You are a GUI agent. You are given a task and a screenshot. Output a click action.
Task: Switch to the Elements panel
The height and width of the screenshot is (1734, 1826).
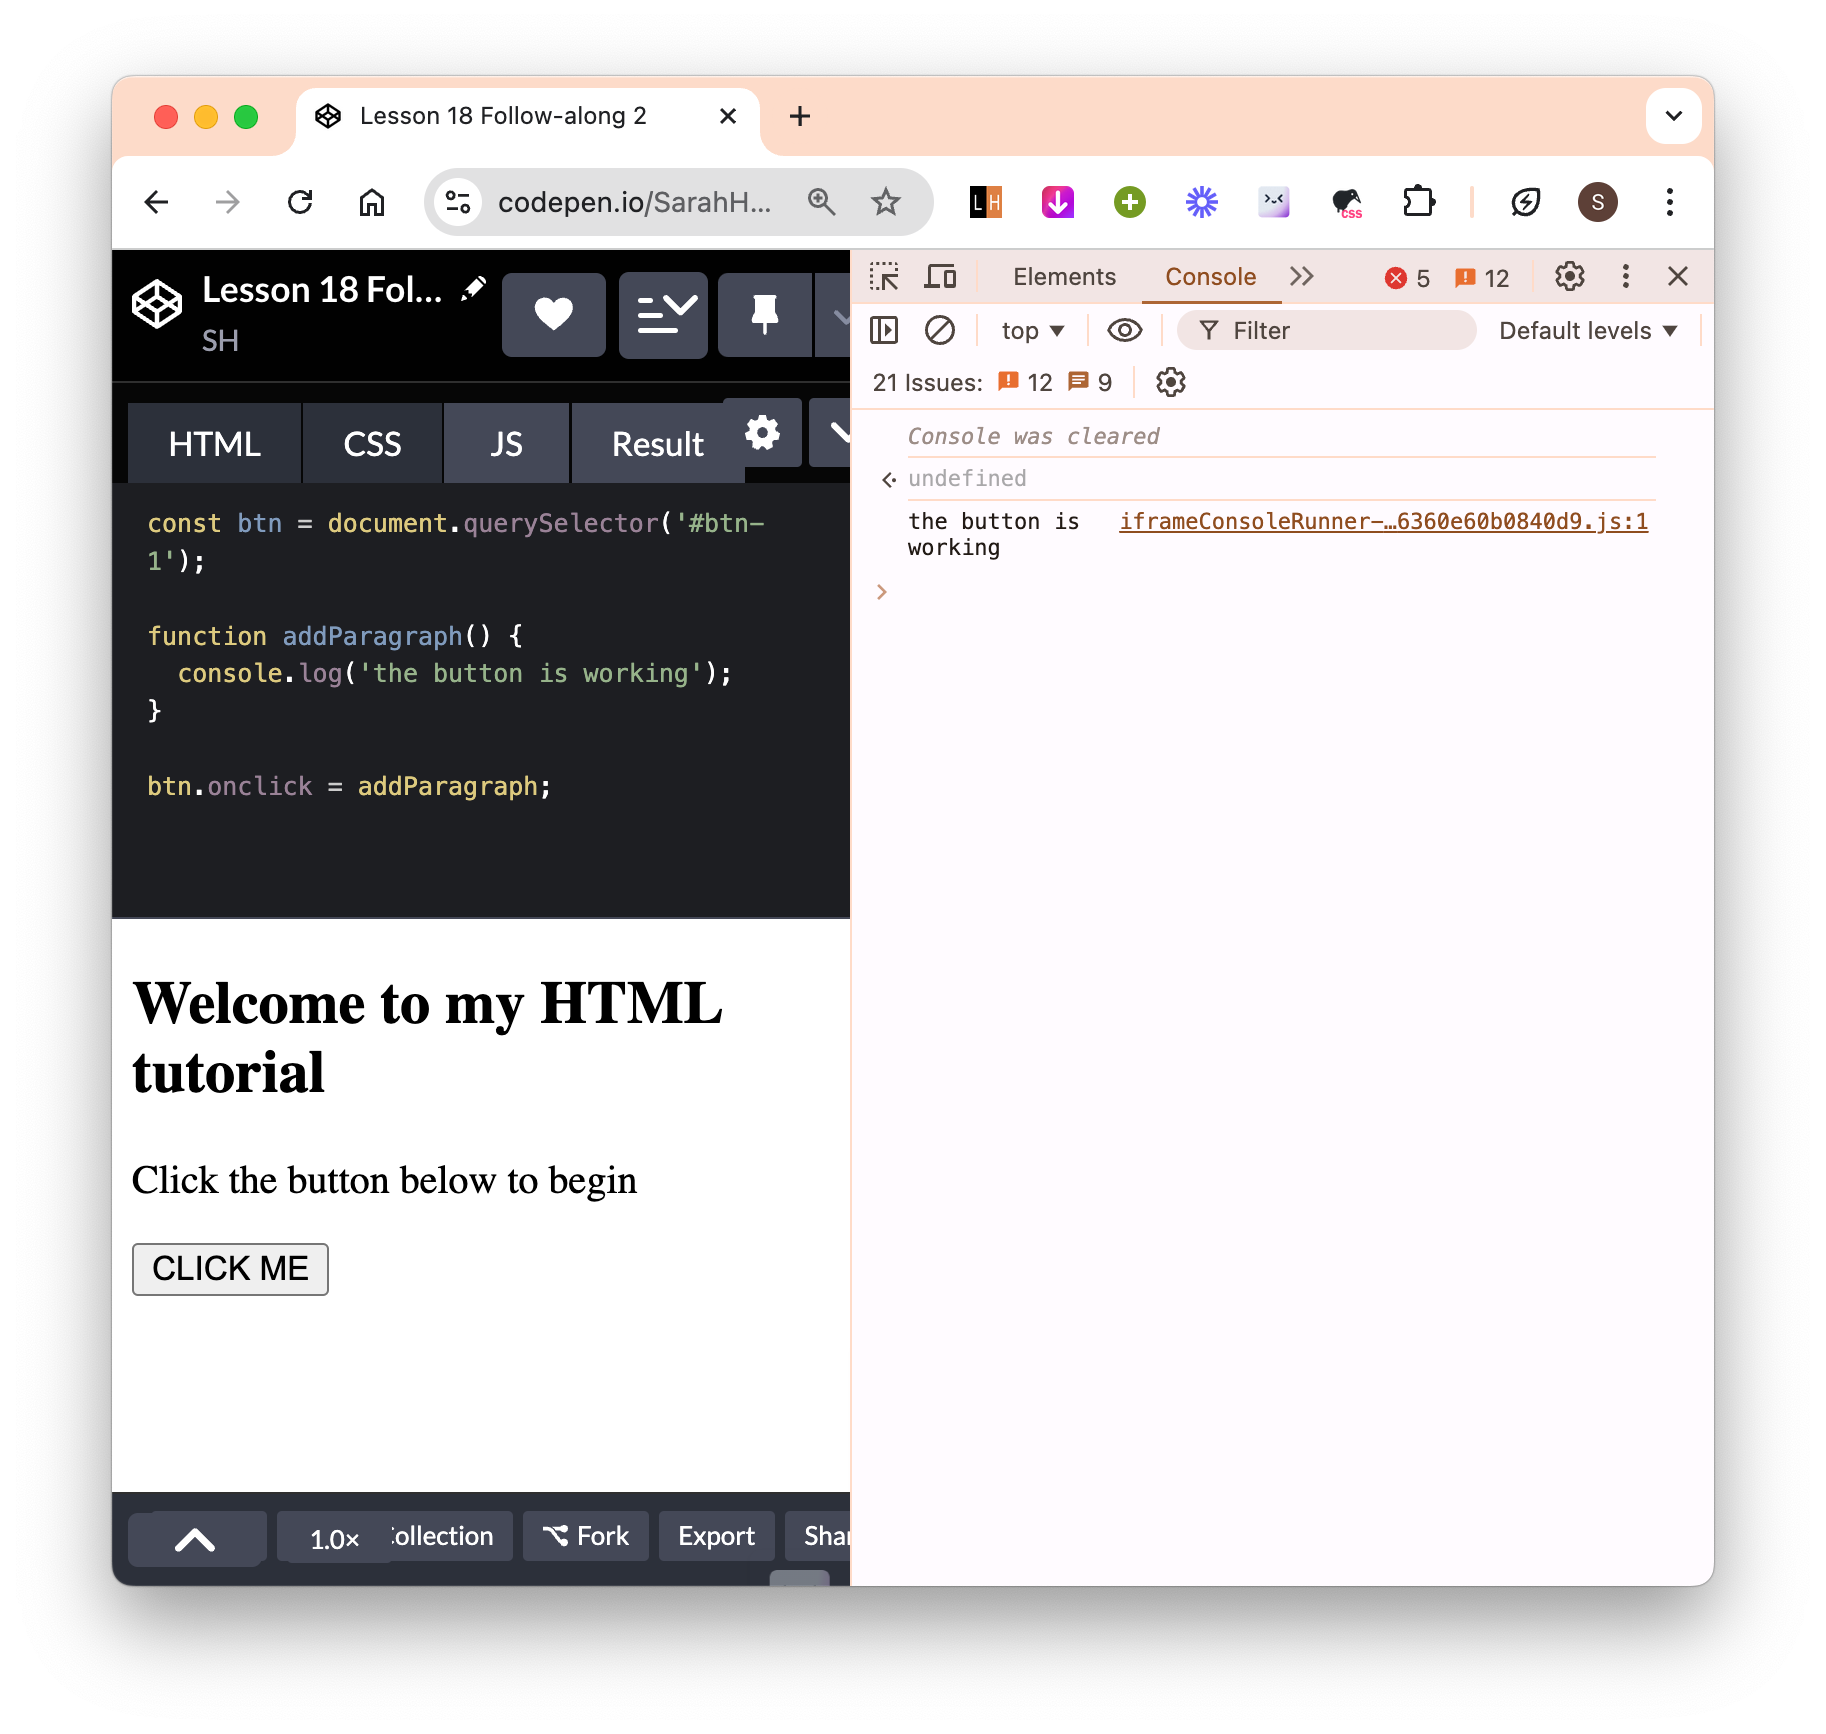[x=1064, y=277]
